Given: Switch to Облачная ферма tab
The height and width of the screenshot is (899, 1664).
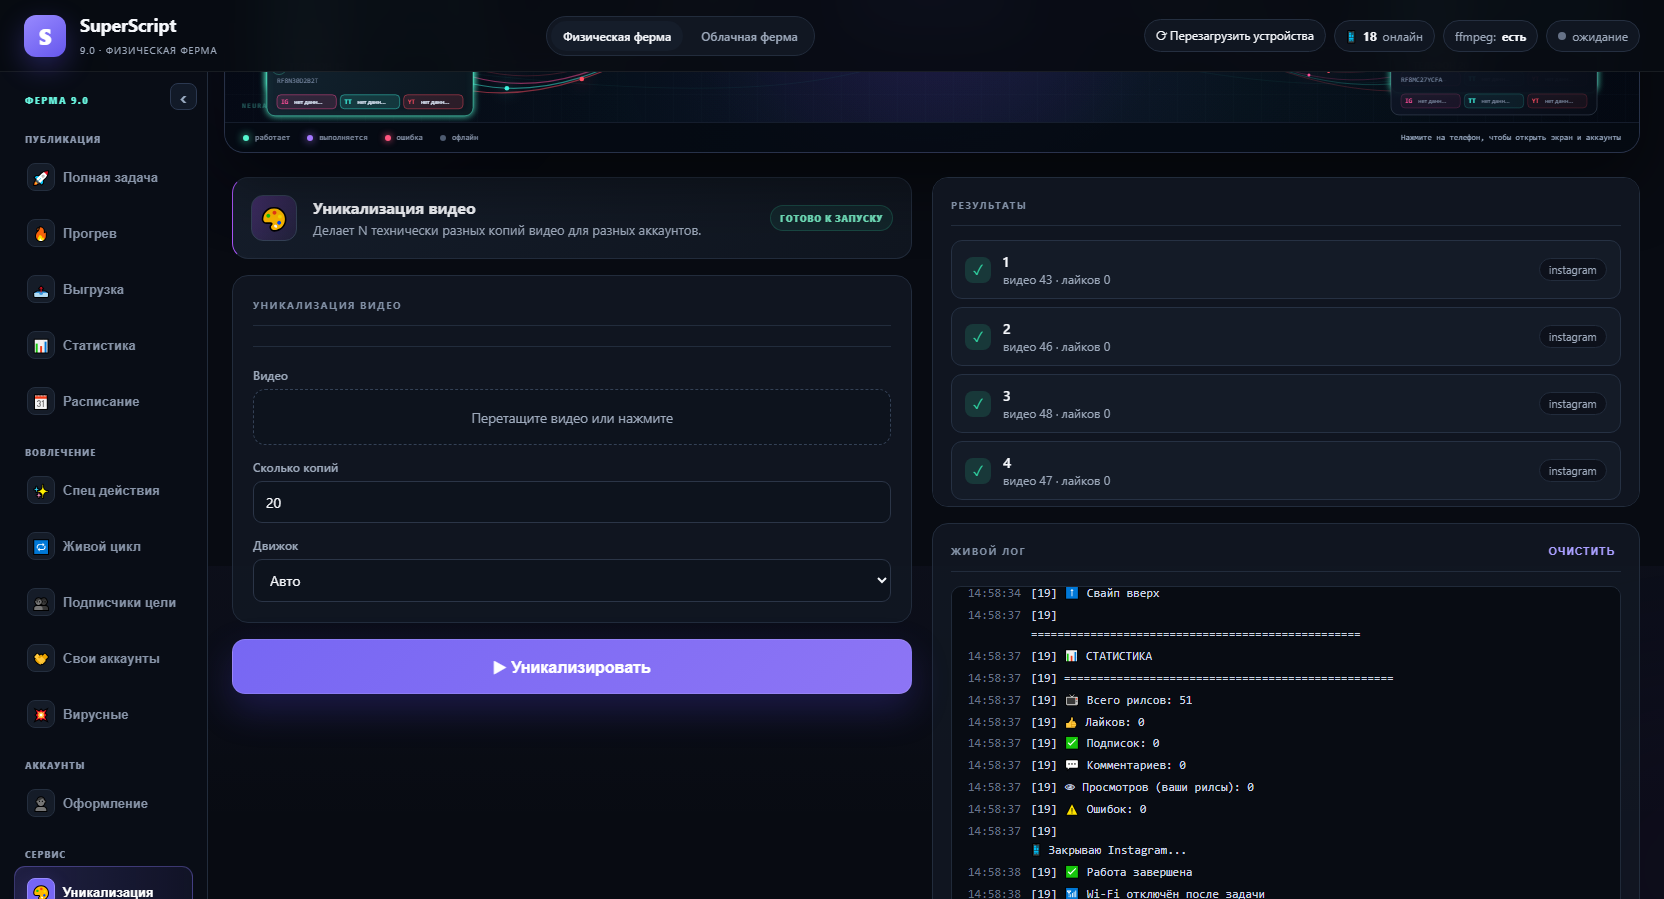Looking at the screenshot, I should click(x=749, y=37).
